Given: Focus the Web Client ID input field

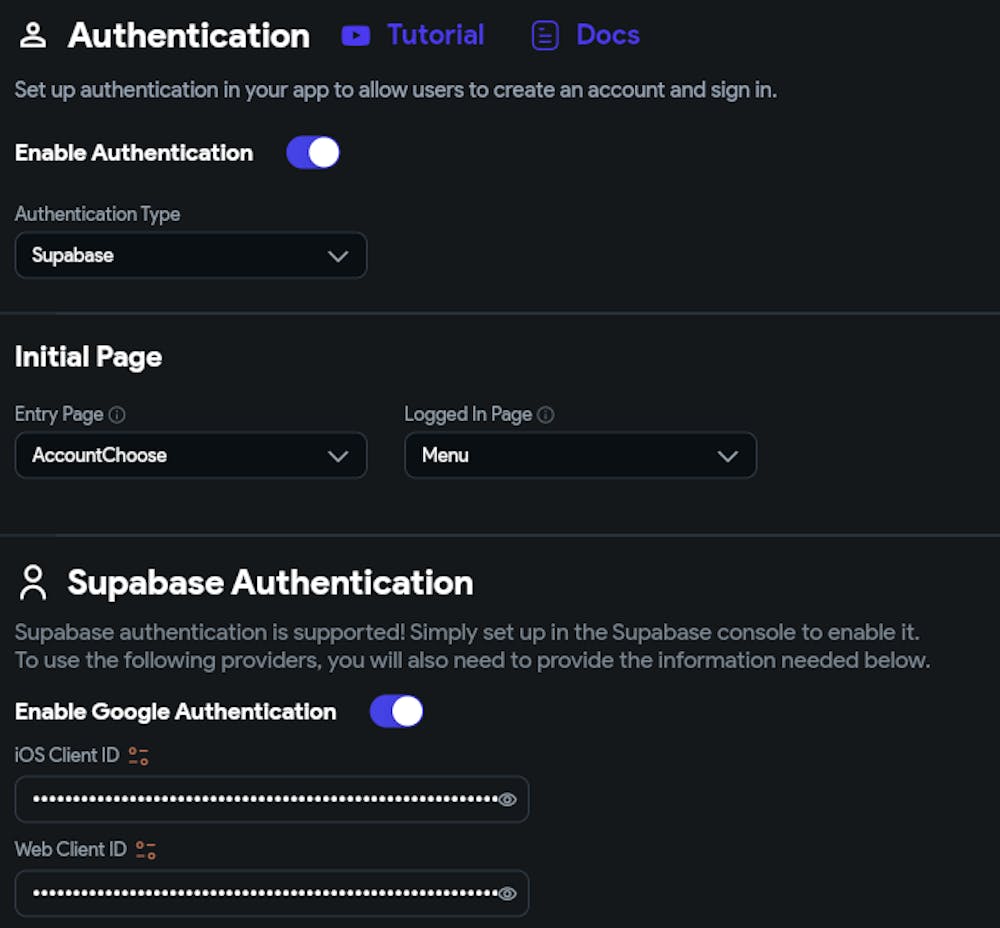Looking at the screenshot, I should coord(260,893).
